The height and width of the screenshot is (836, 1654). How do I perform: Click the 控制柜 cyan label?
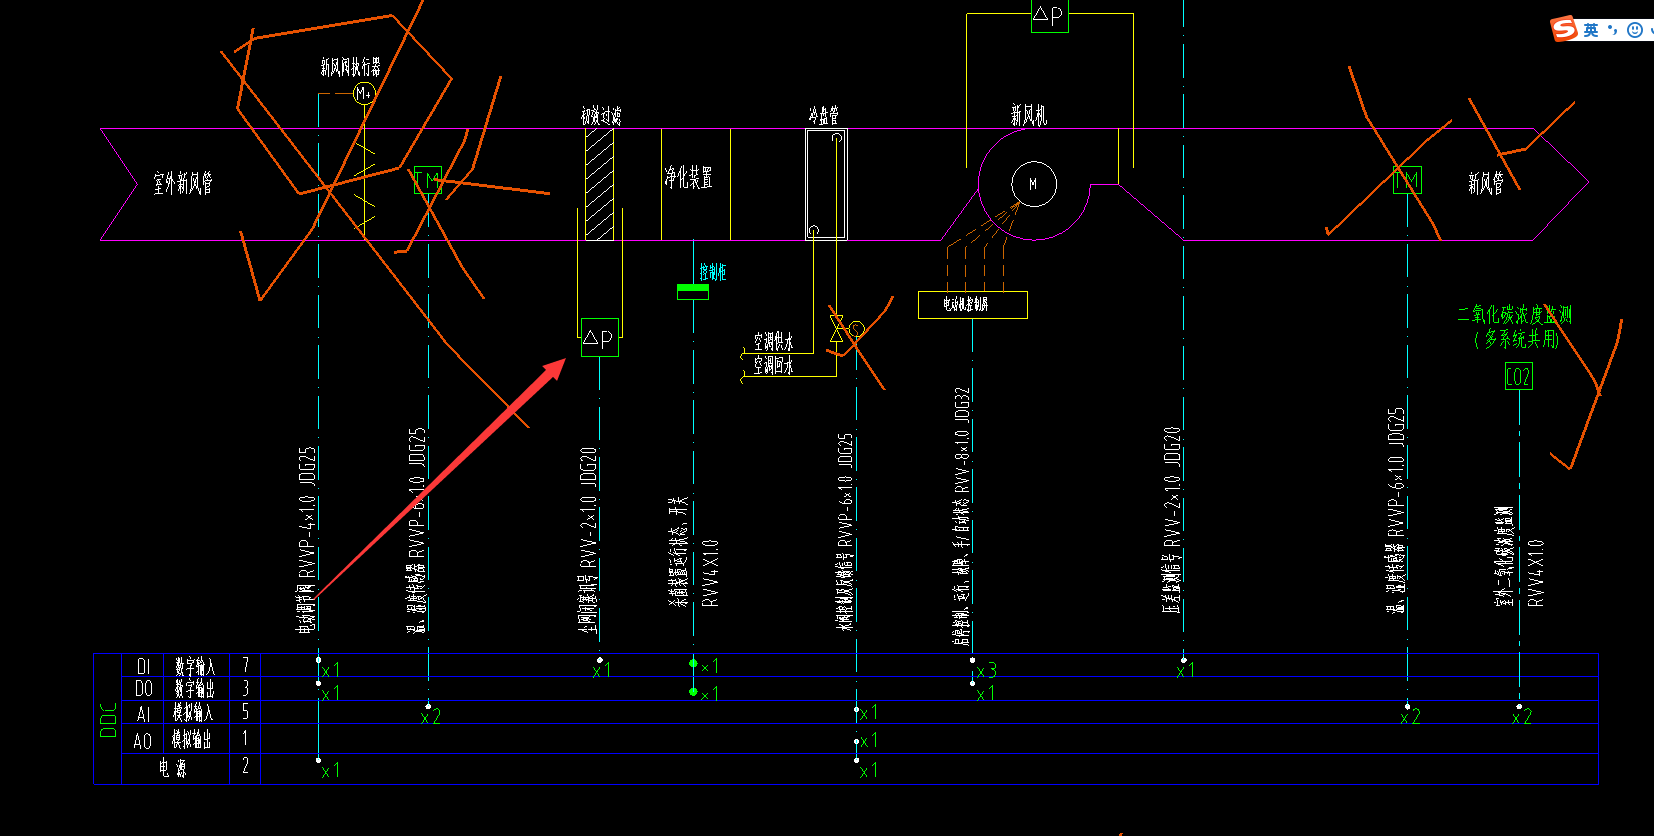tap(713, 272)
